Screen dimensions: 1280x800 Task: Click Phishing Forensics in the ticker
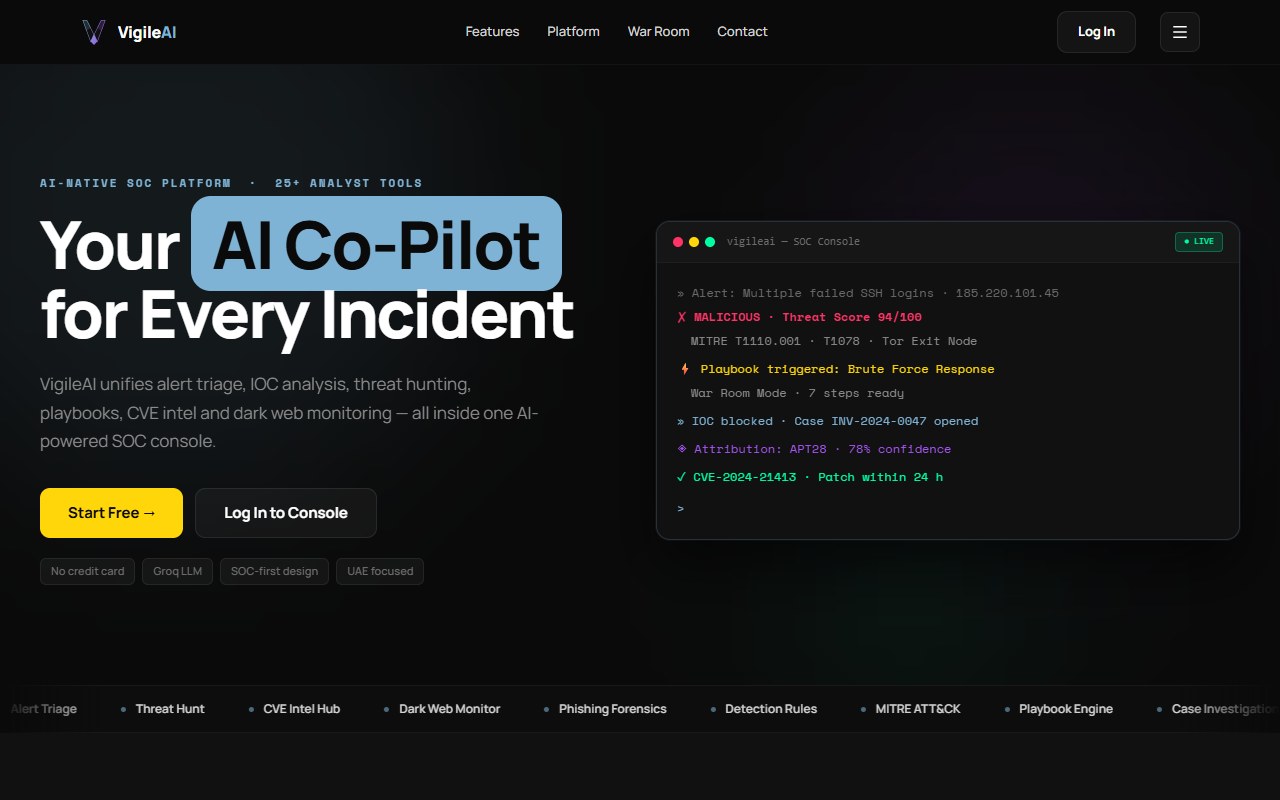[x=613, y=709]
